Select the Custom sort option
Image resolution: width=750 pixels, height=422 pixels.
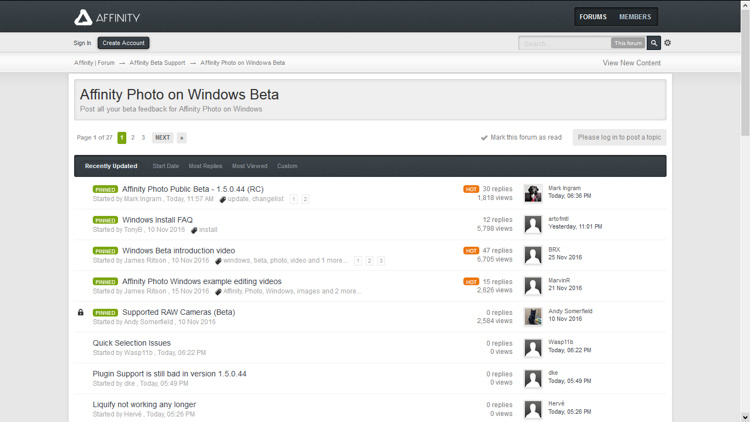tap(287, 166)
